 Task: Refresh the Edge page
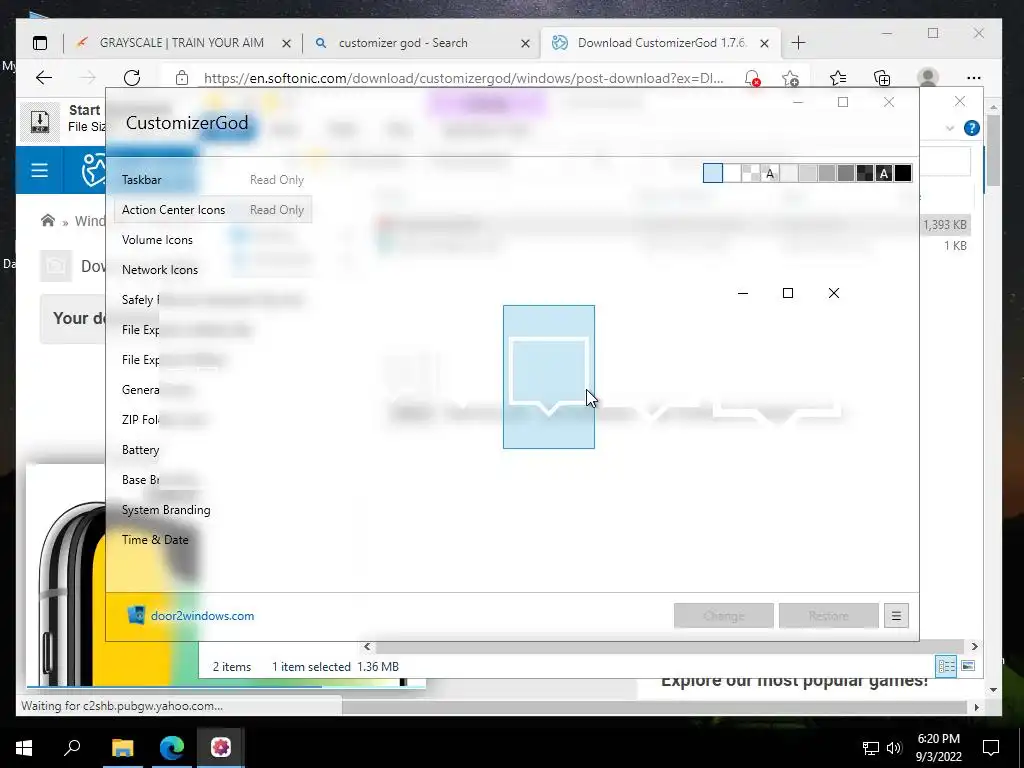[x=132, y=78]
